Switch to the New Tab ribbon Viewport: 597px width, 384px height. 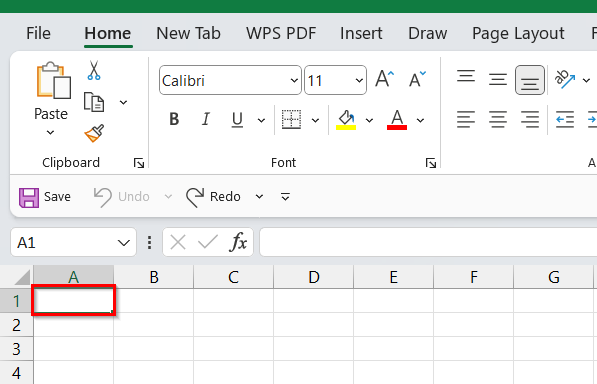pos(188,33)
